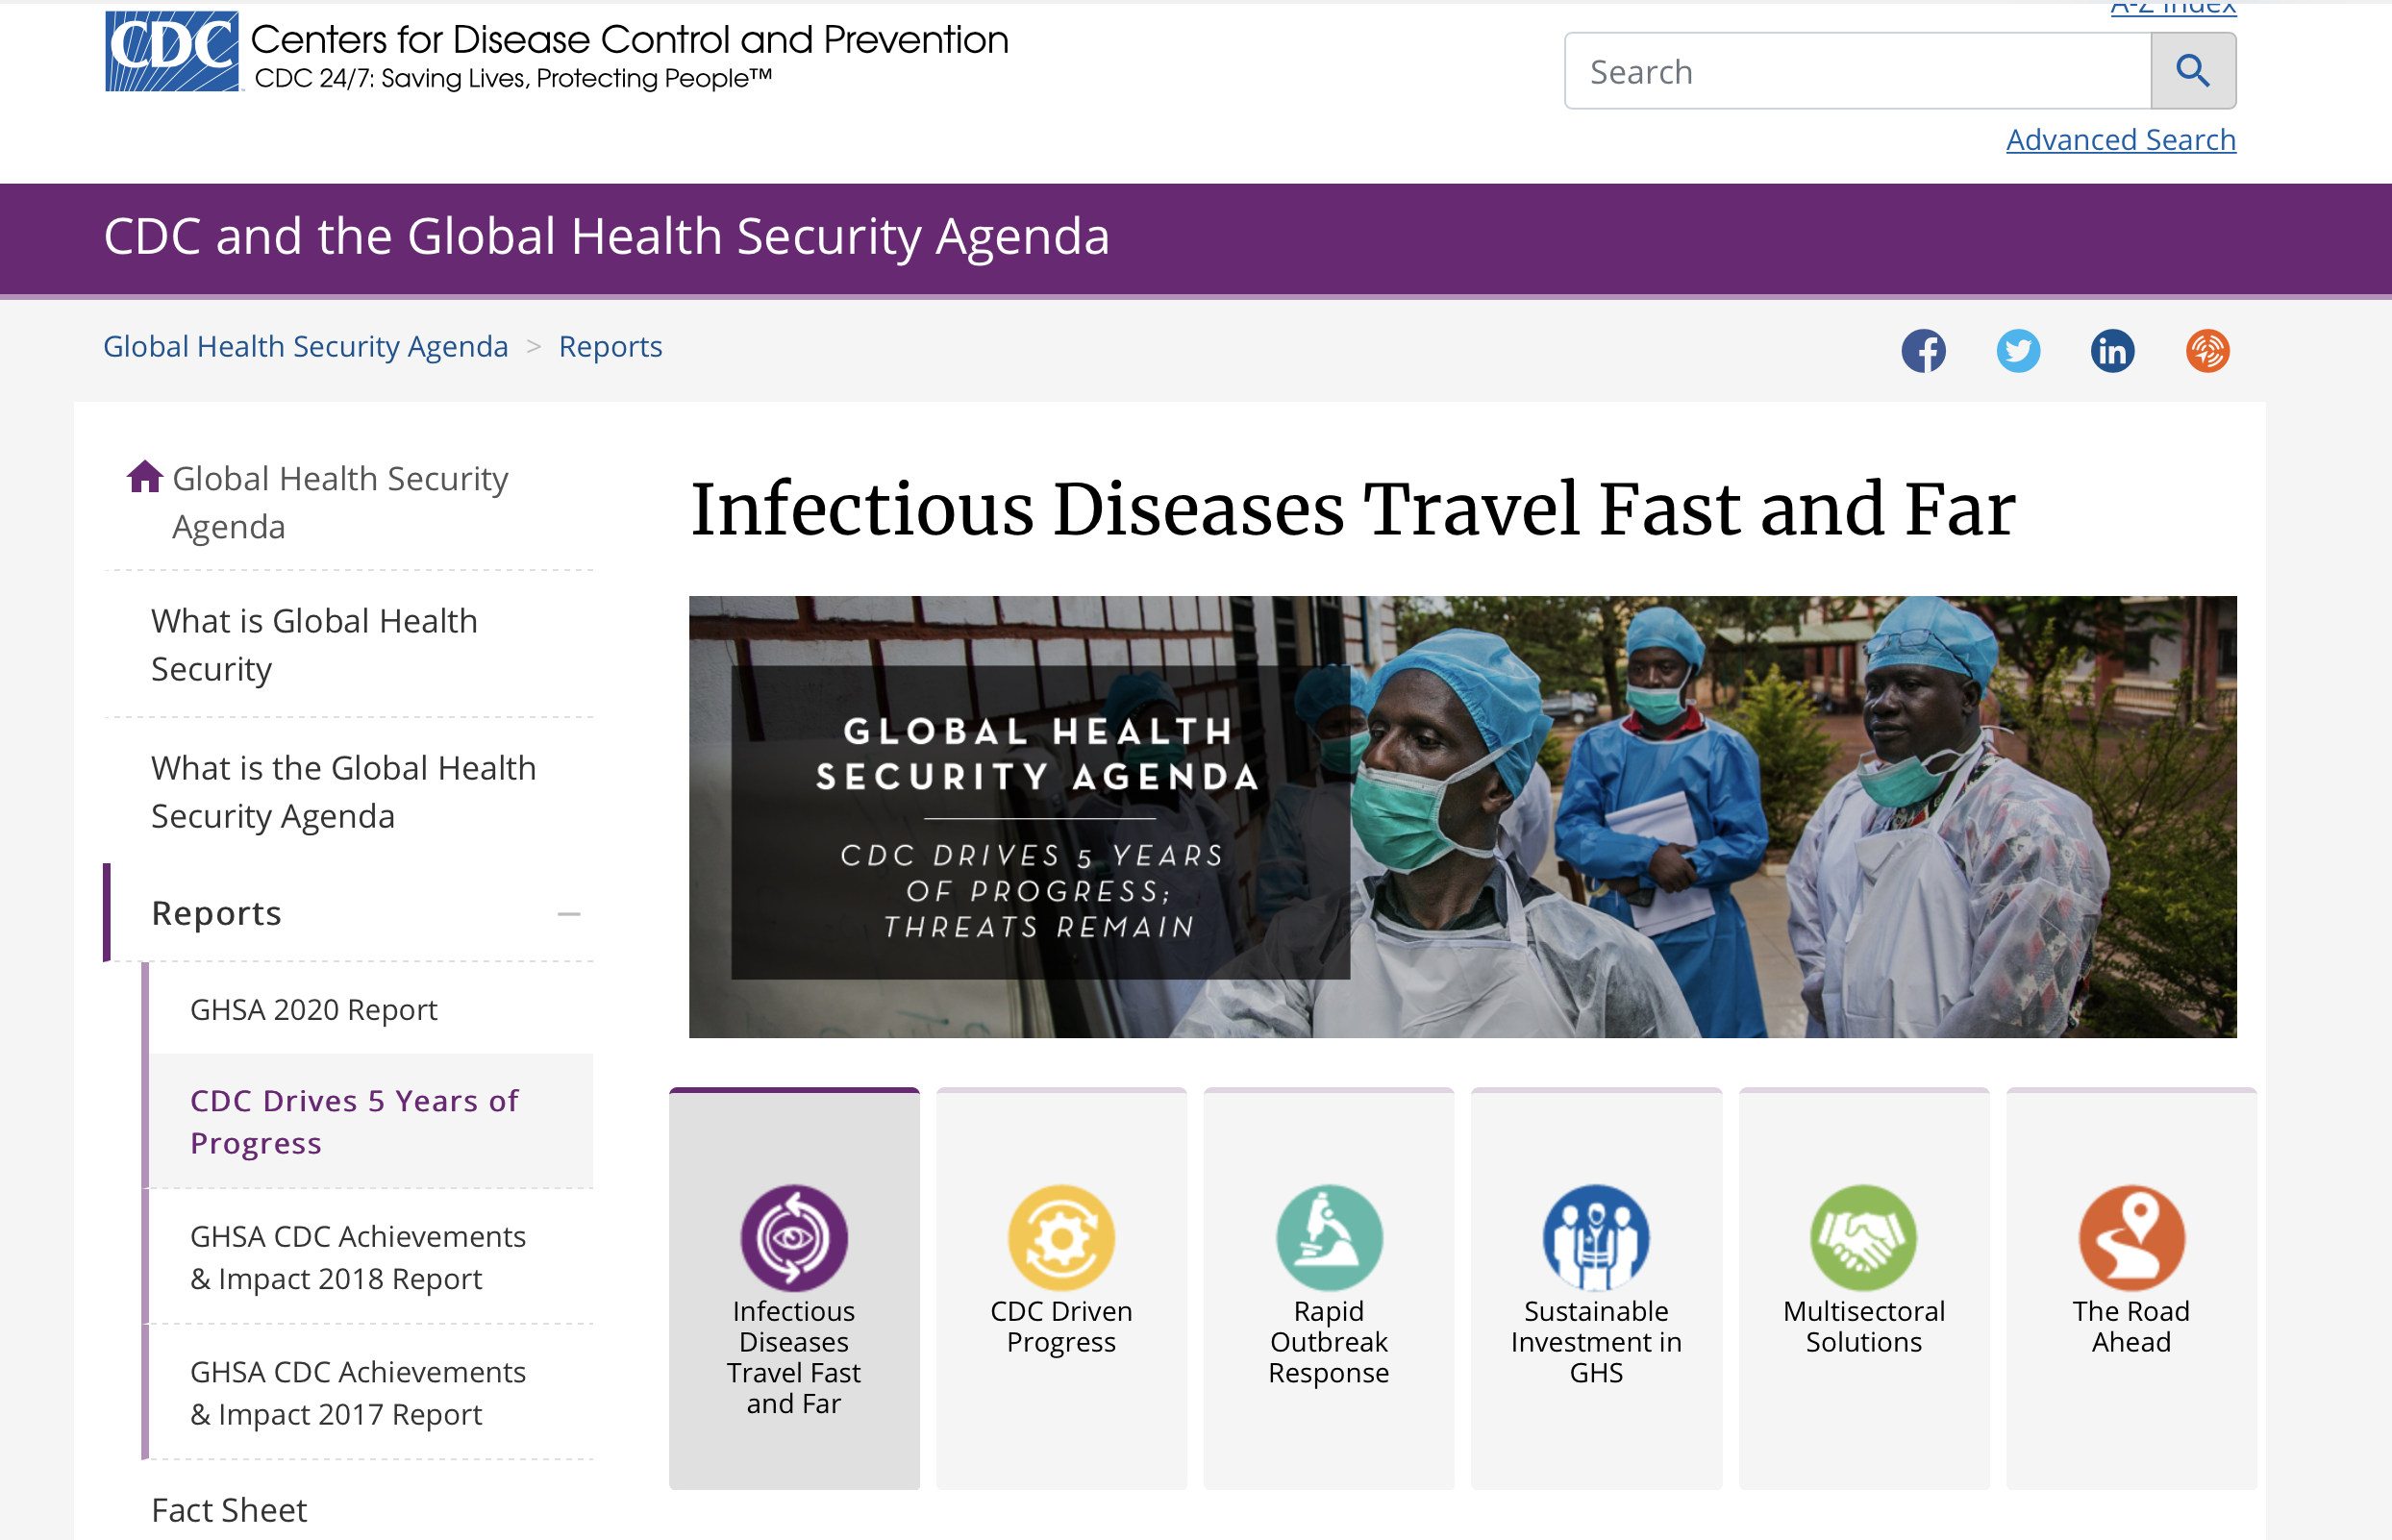Share page on LinkedIn

click(2112, 351)
